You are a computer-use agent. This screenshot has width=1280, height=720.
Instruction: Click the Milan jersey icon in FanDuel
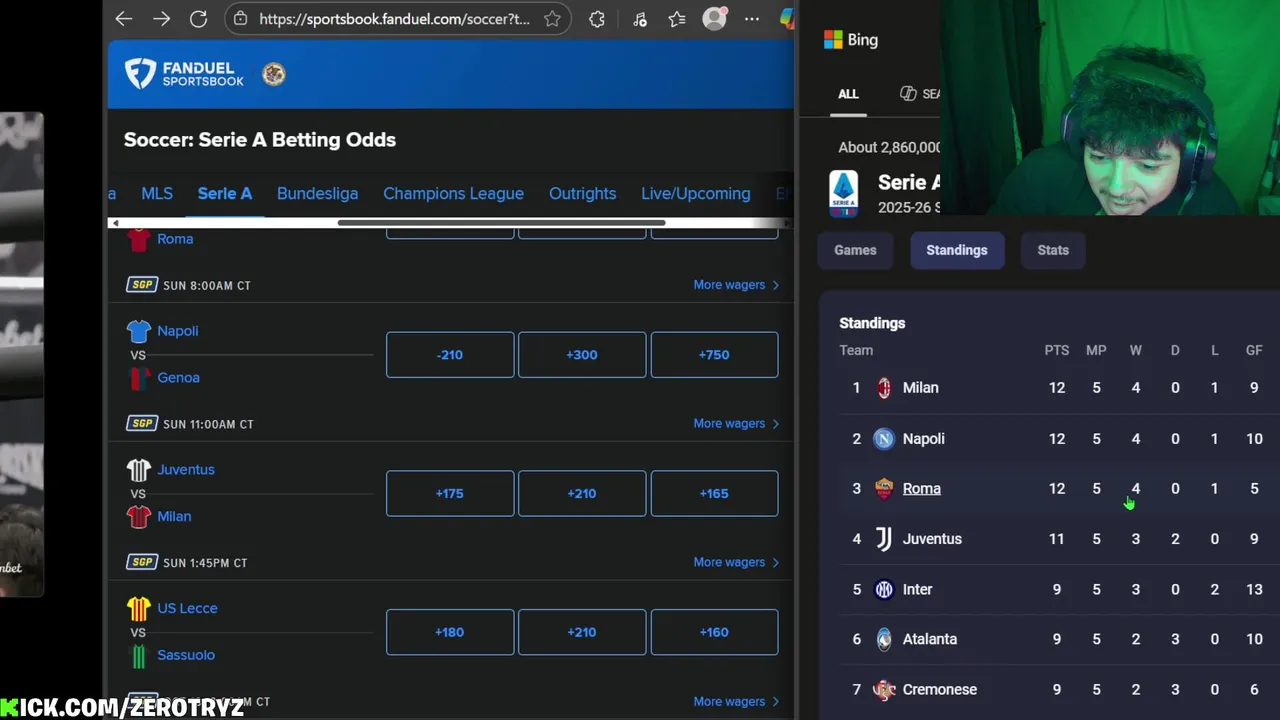point(139,517)
